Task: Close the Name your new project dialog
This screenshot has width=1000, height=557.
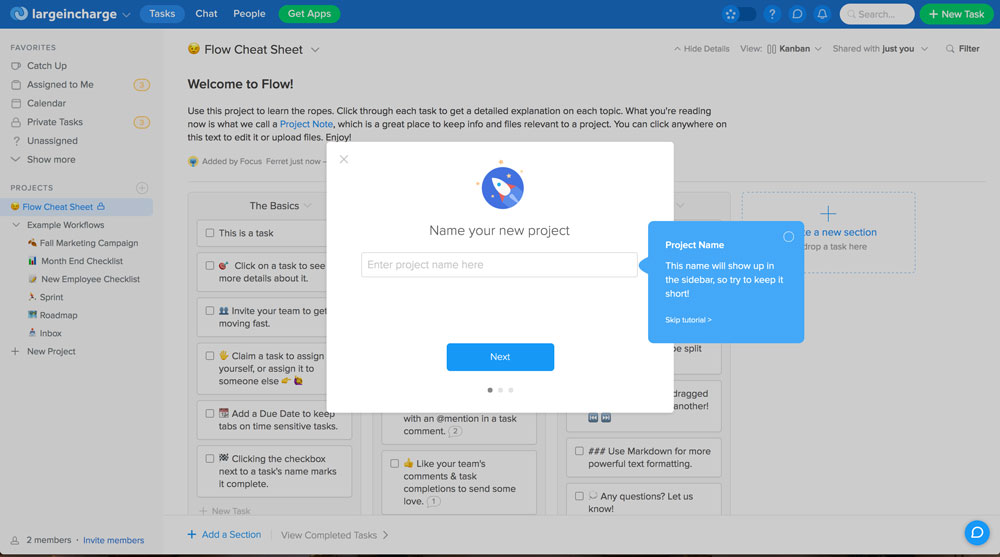Action: [x=344, y=160]
